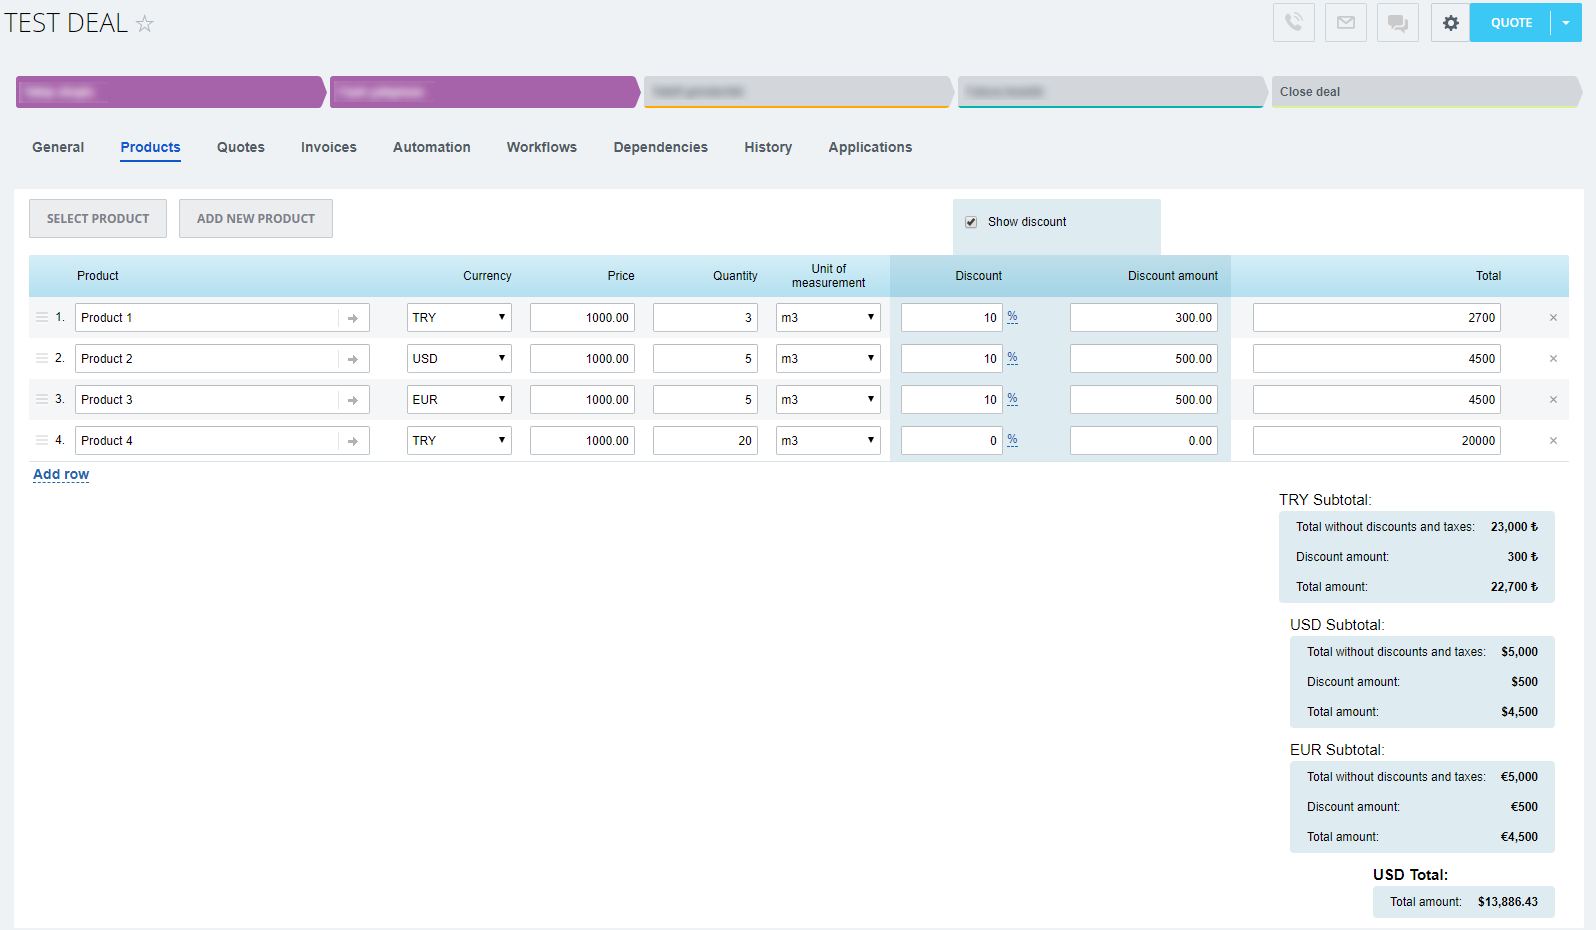Toggle discount type percent for Product 2
Image resolution: width=1596 pixels, height=930 pixels.
tap(1012, 358)
